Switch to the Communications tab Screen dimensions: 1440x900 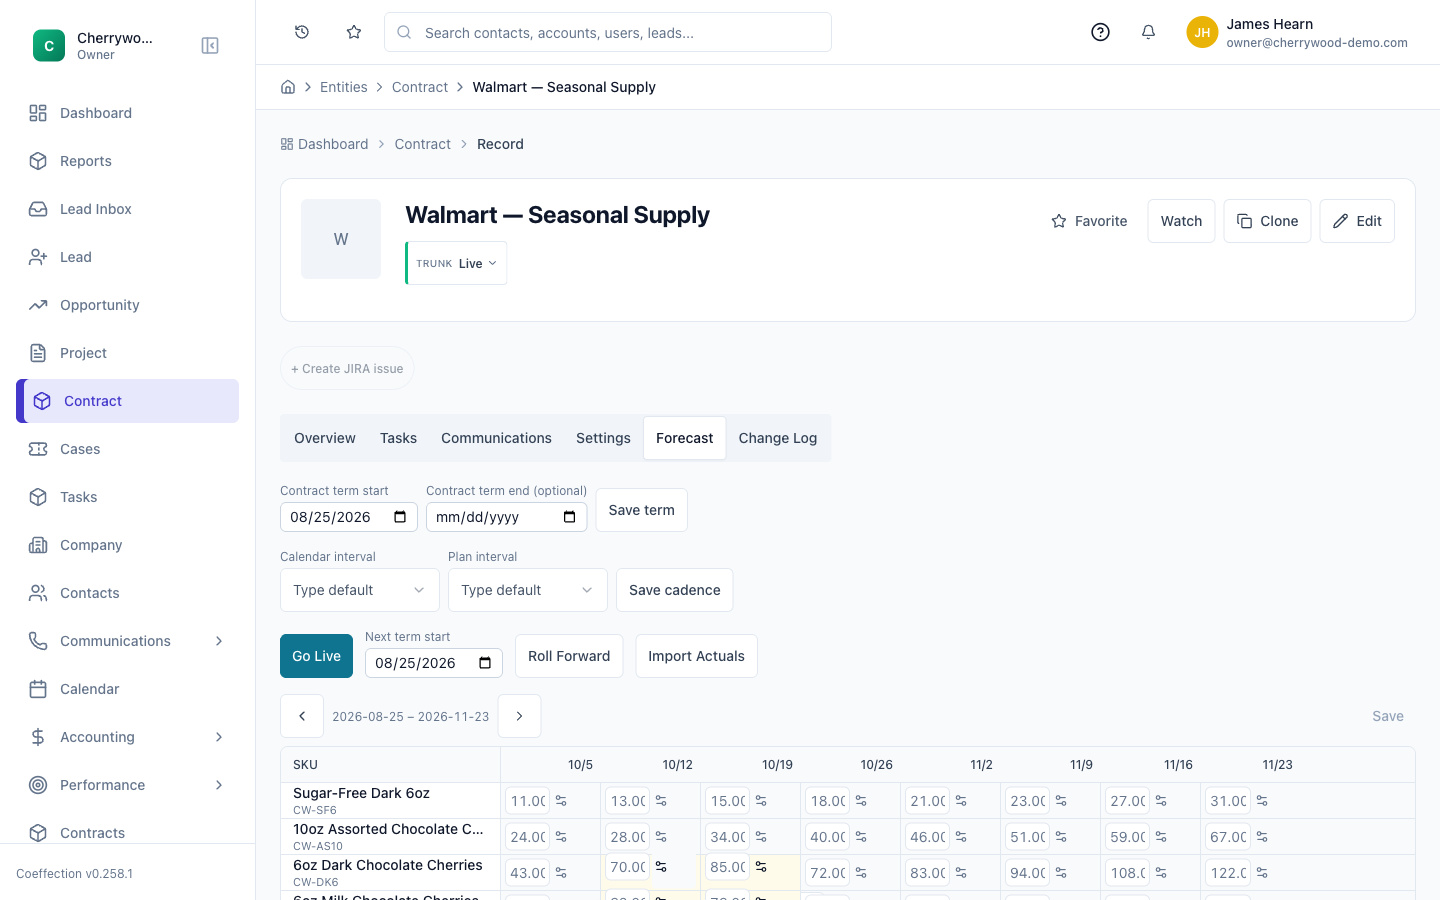496,438
